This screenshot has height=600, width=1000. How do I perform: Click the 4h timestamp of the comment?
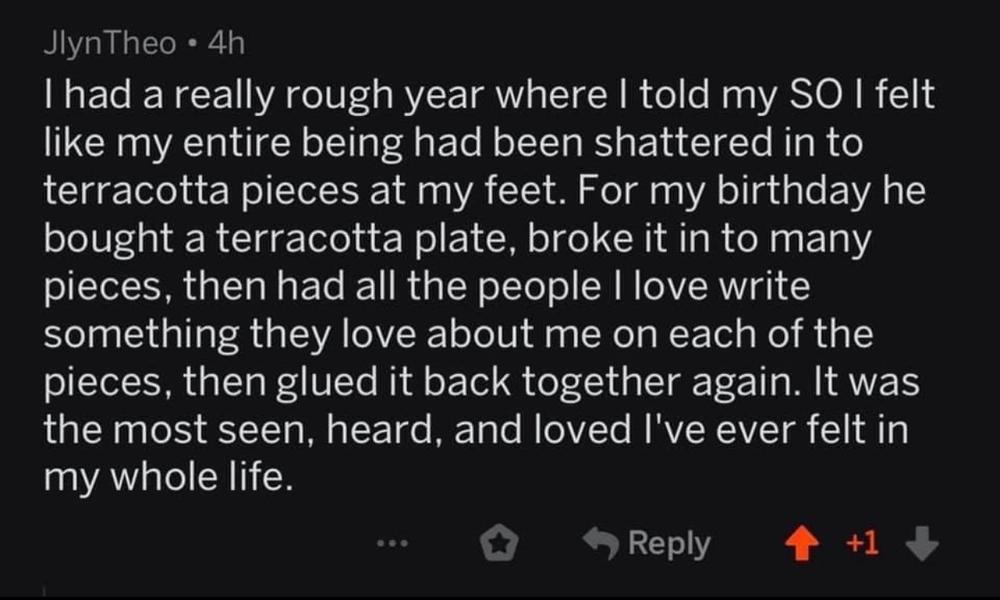tap(226, 43)
